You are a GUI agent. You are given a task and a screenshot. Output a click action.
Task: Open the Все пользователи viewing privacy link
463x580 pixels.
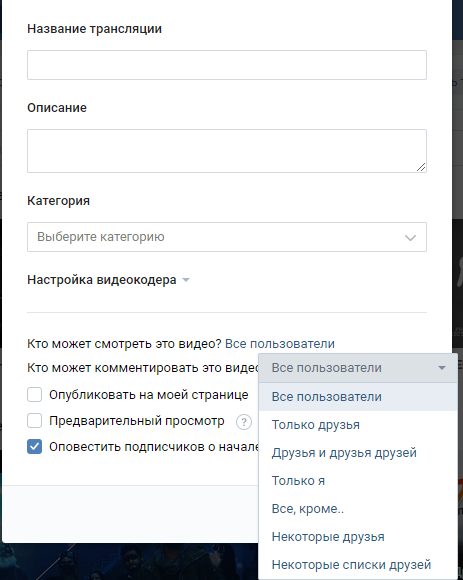(x=280, y=344)
